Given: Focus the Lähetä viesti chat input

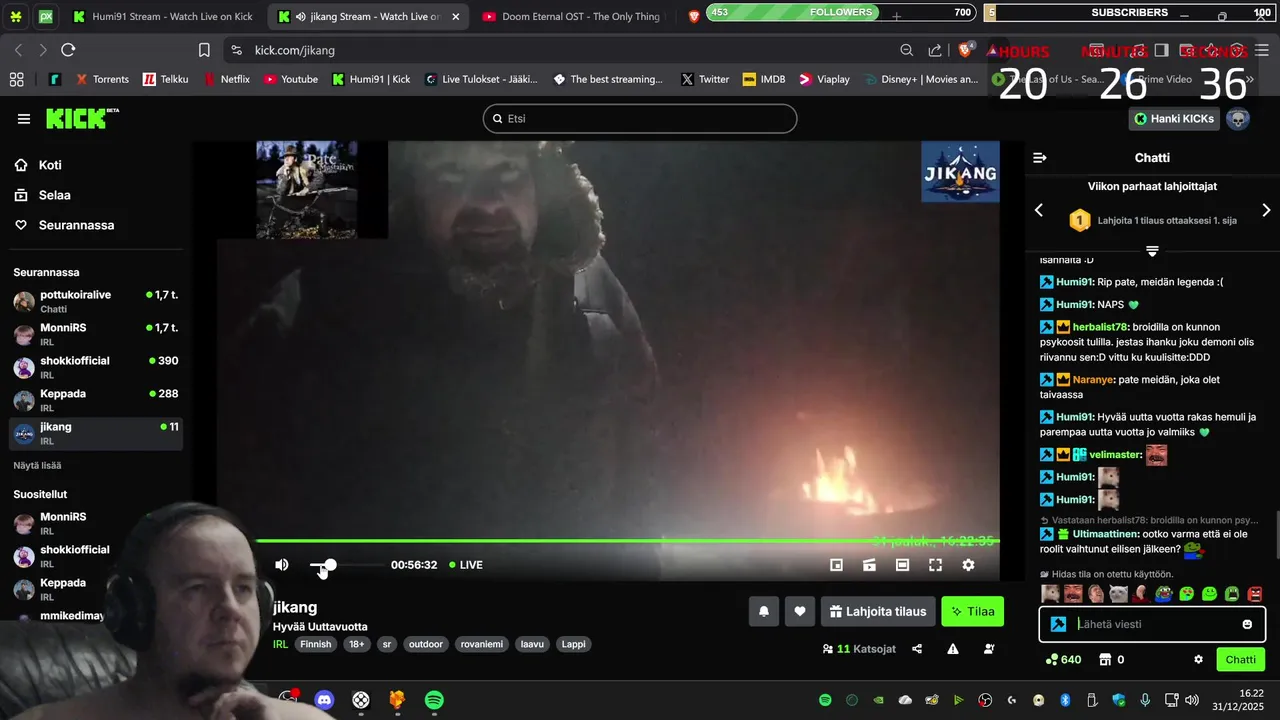Looking at the screenshot, I should [x=1152, y=624].
